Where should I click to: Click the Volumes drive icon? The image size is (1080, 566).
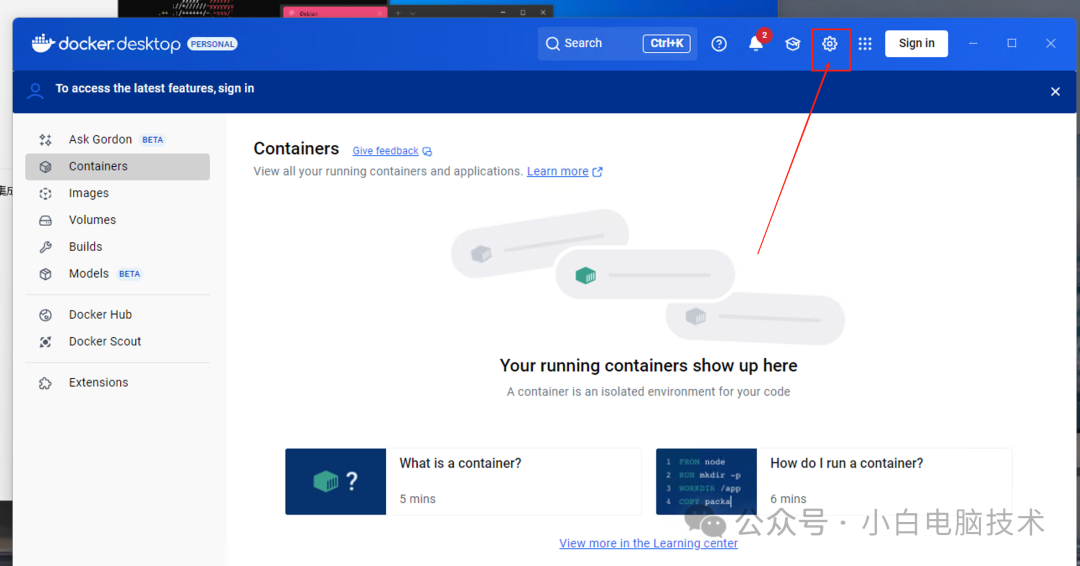click(x=45, y=220)
